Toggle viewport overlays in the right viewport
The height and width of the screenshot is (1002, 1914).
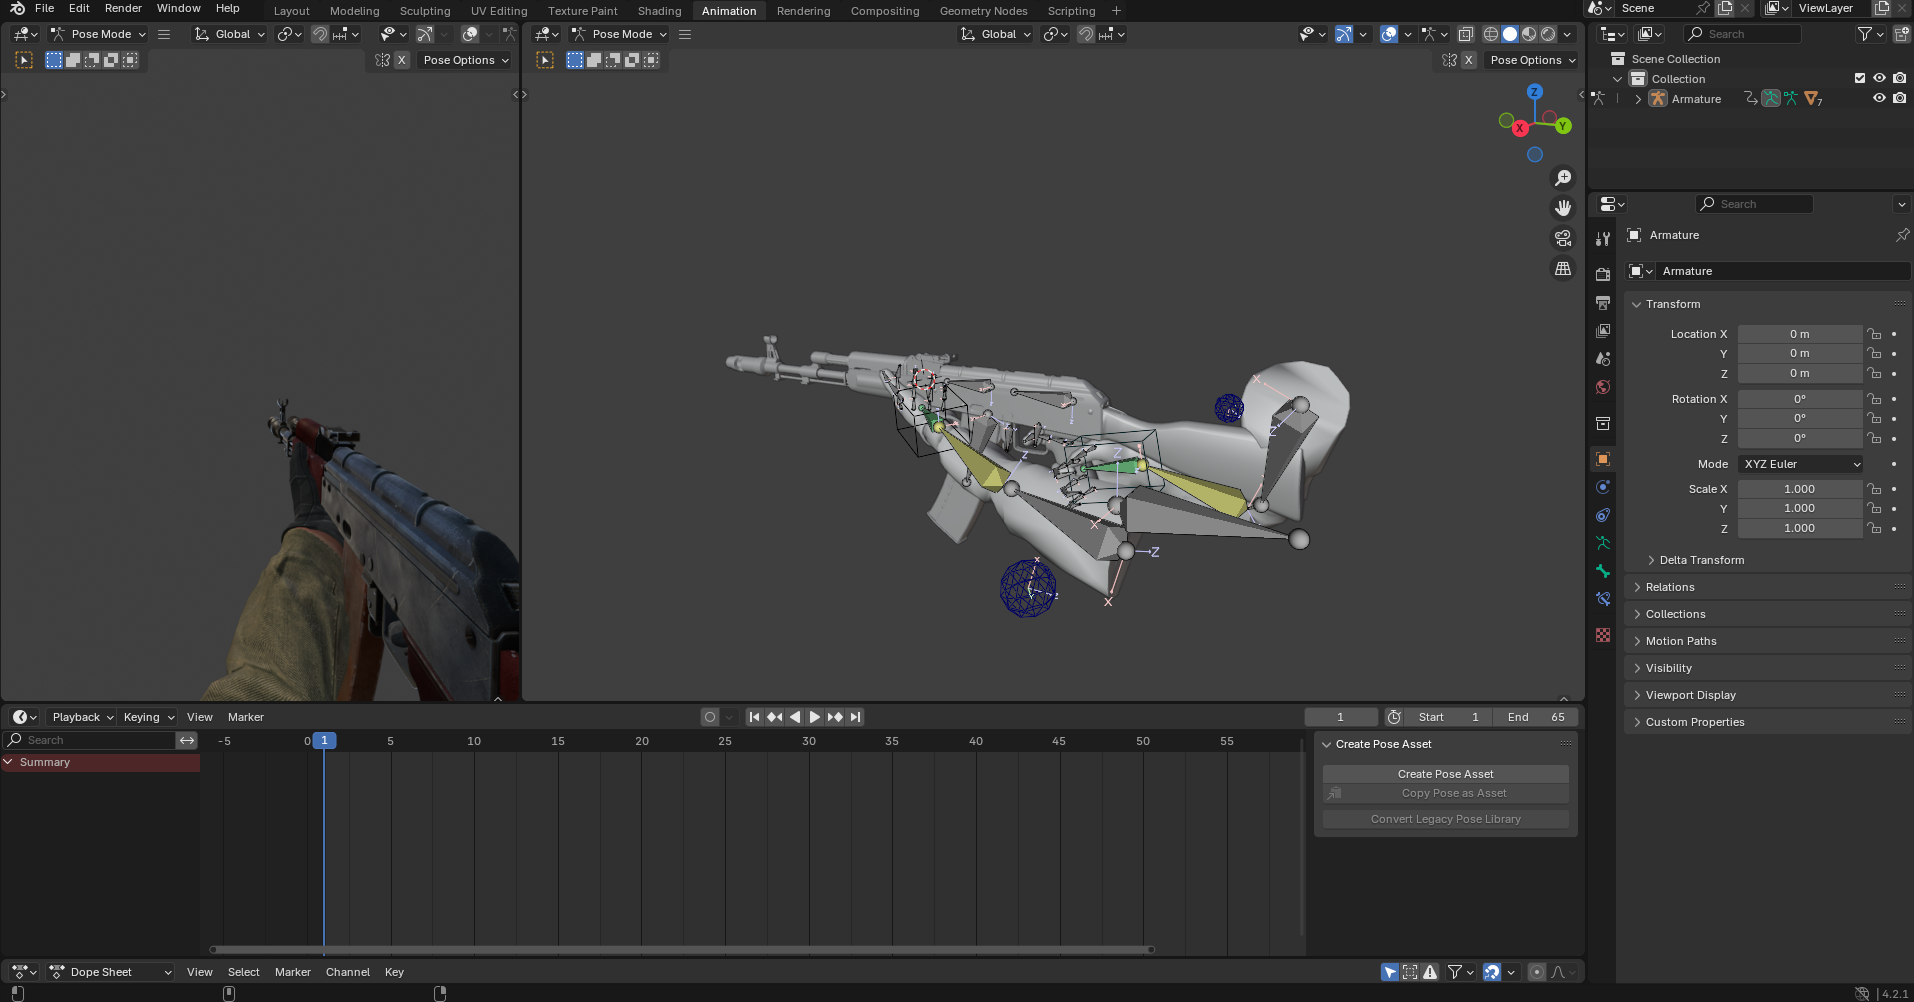point(1389,34)
